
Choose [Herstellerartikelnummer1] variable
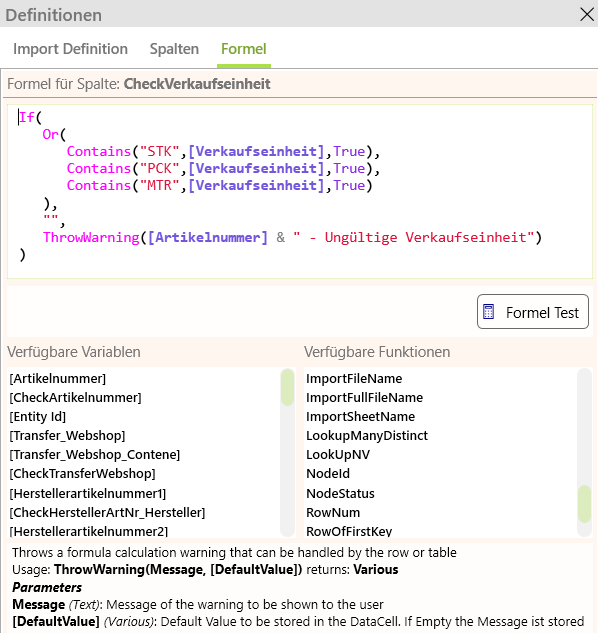click(x=88, y=493)
